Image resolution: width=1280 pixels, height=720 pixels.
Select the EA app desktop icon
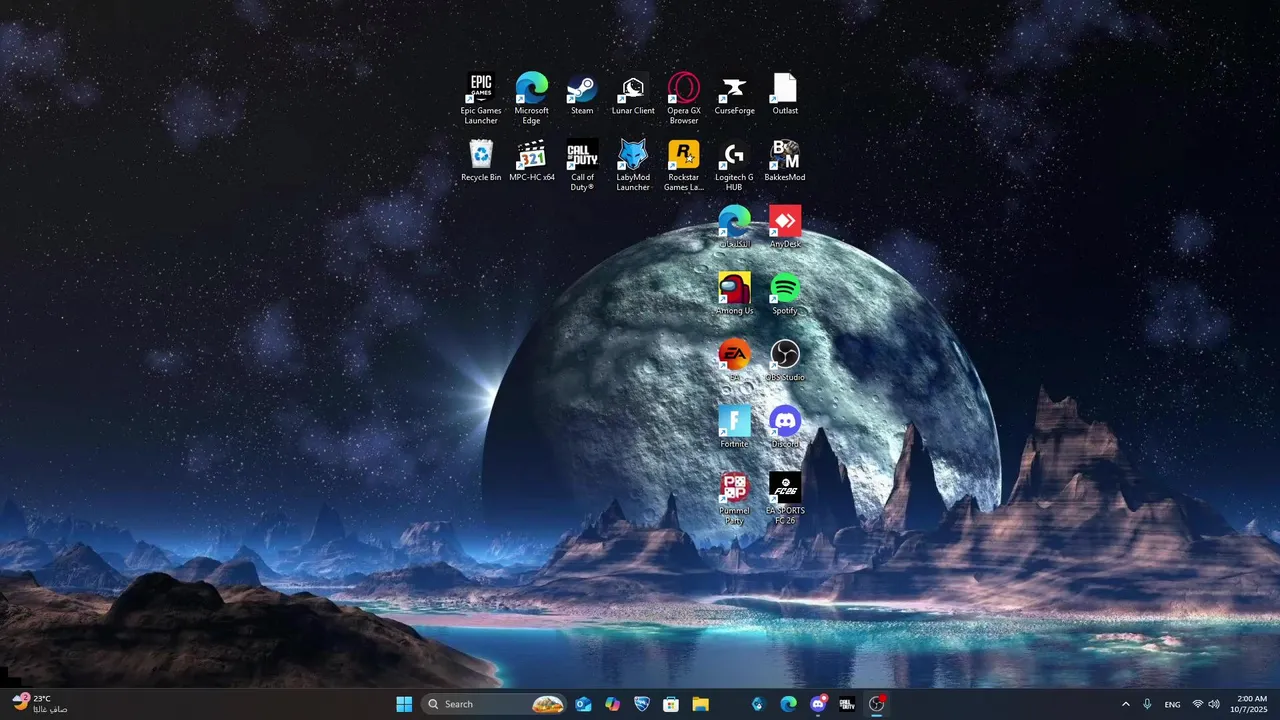[734, 361]
